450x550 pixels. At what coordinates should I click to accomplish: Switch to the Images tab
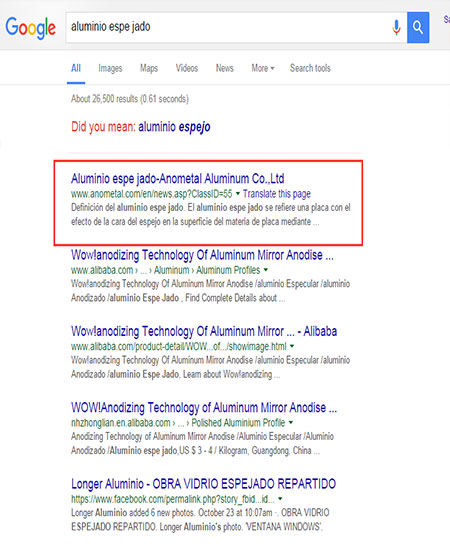pos(110,68)
